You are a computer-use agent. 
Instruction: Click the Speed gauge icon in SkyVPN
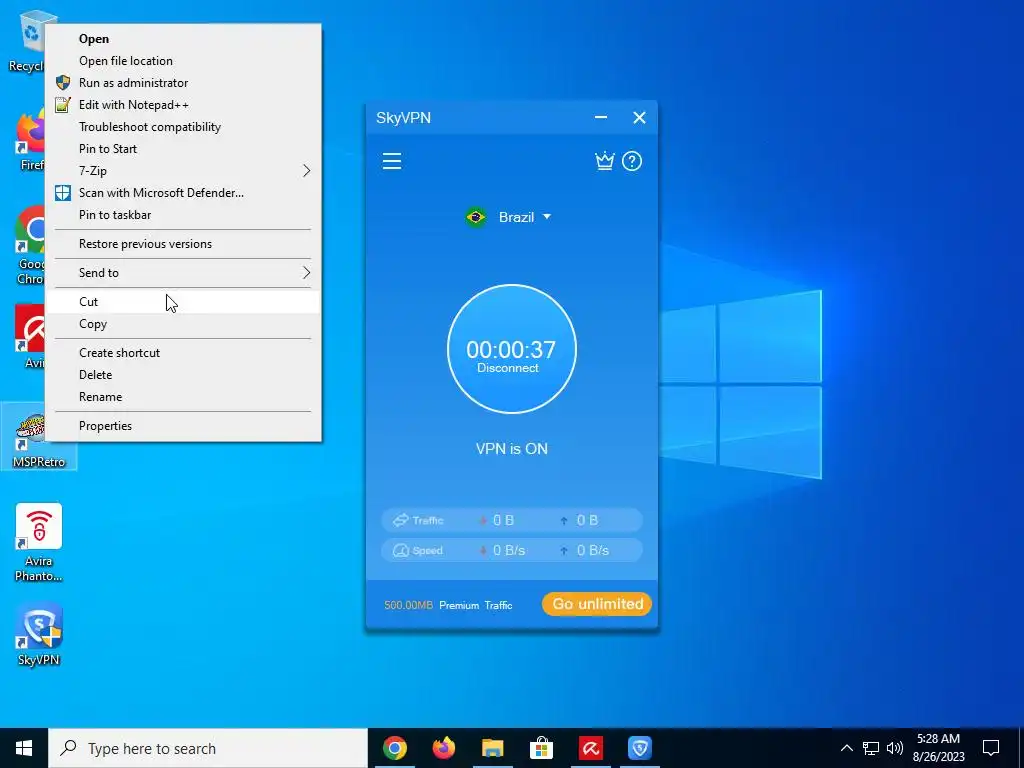pyautogui.click(x=400, y=551)
